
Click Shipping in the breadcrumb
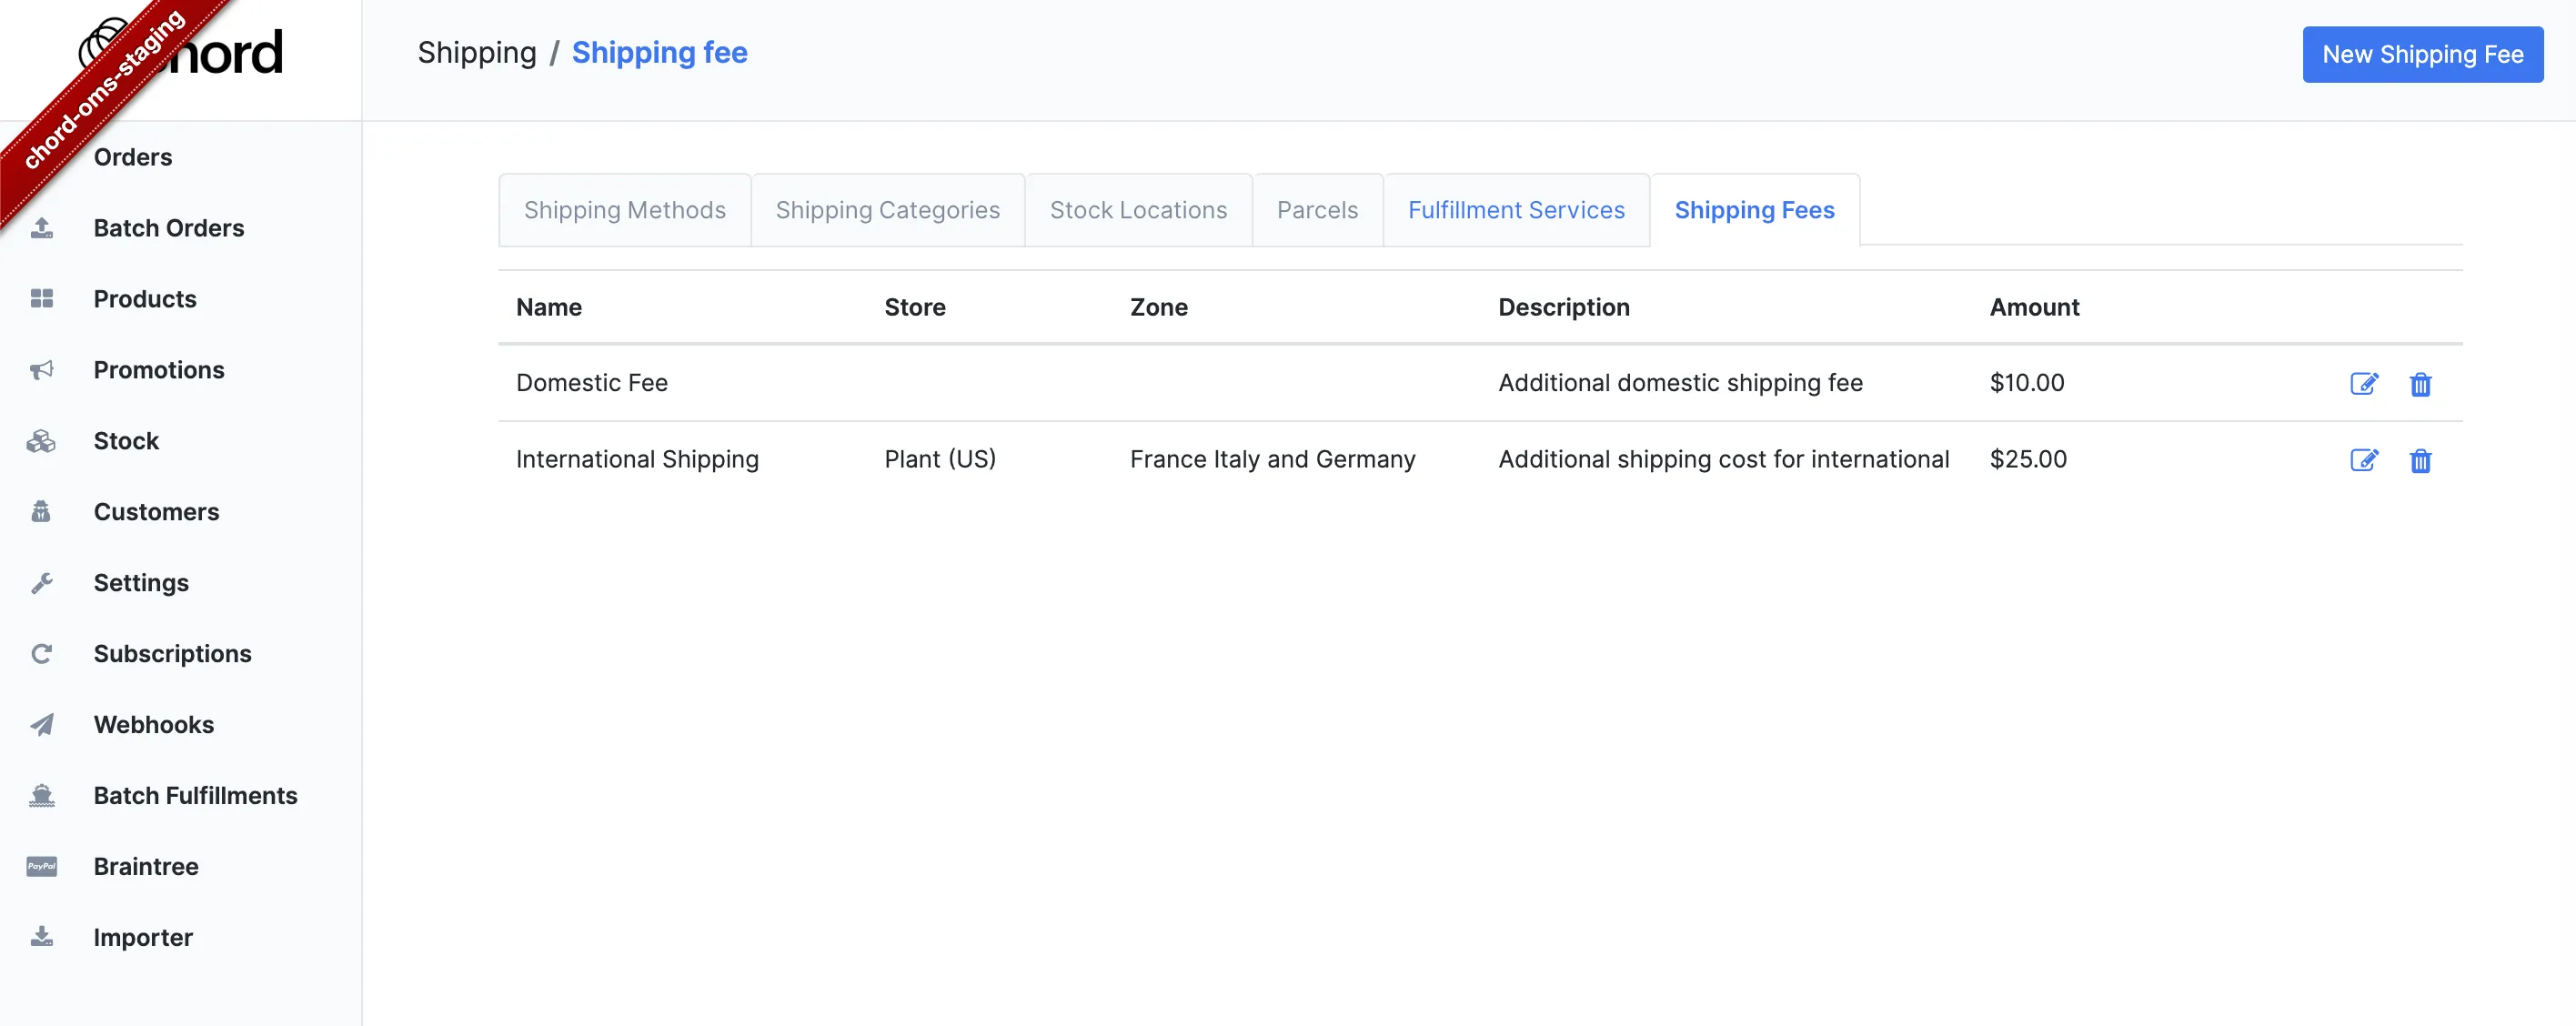pos(477,52)
